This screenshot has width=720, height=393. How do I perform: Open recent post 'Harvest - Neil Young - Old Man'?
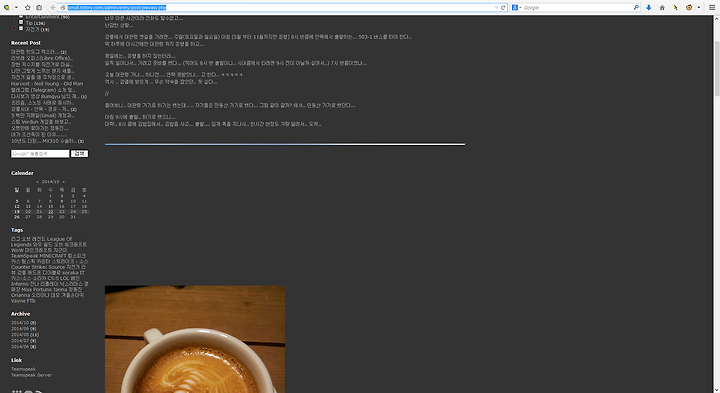(47, 84)
